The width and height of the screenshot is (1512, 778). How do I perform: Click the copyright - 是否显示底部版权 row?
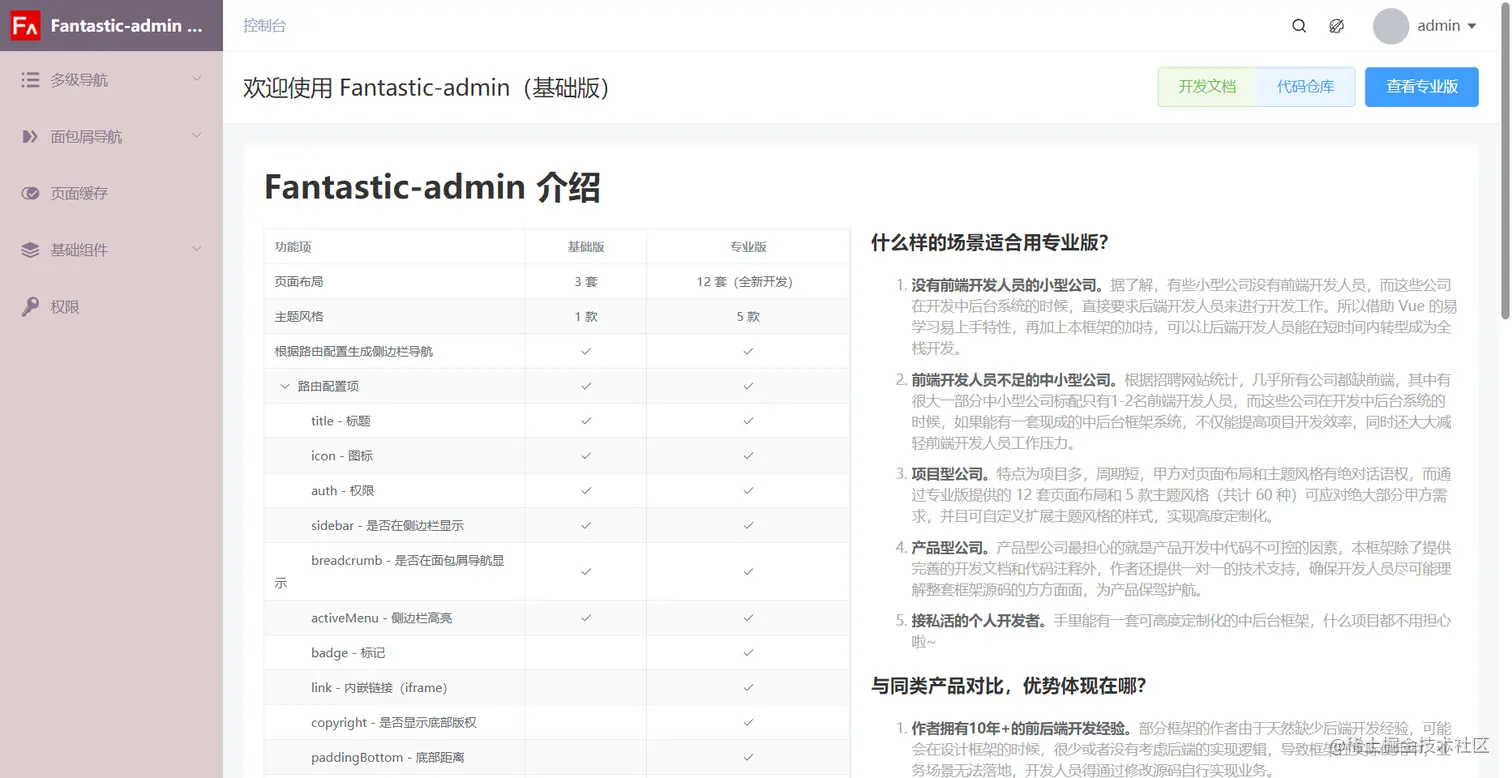pyautogui.click(x=556, y=723)
